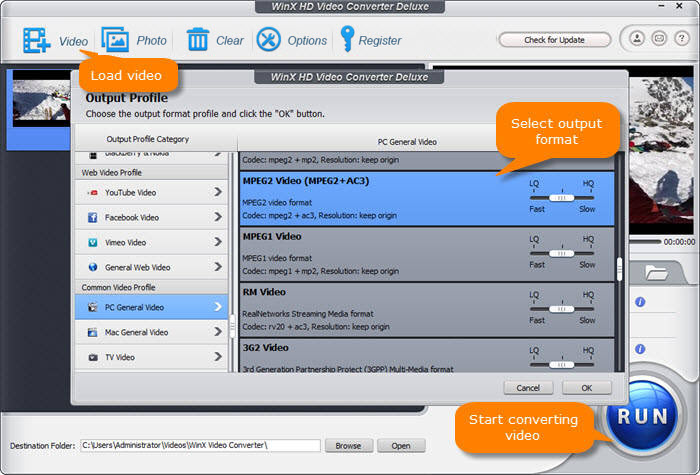Expand PC General Video chevron

pyautogui.click(x=217, y=307)
